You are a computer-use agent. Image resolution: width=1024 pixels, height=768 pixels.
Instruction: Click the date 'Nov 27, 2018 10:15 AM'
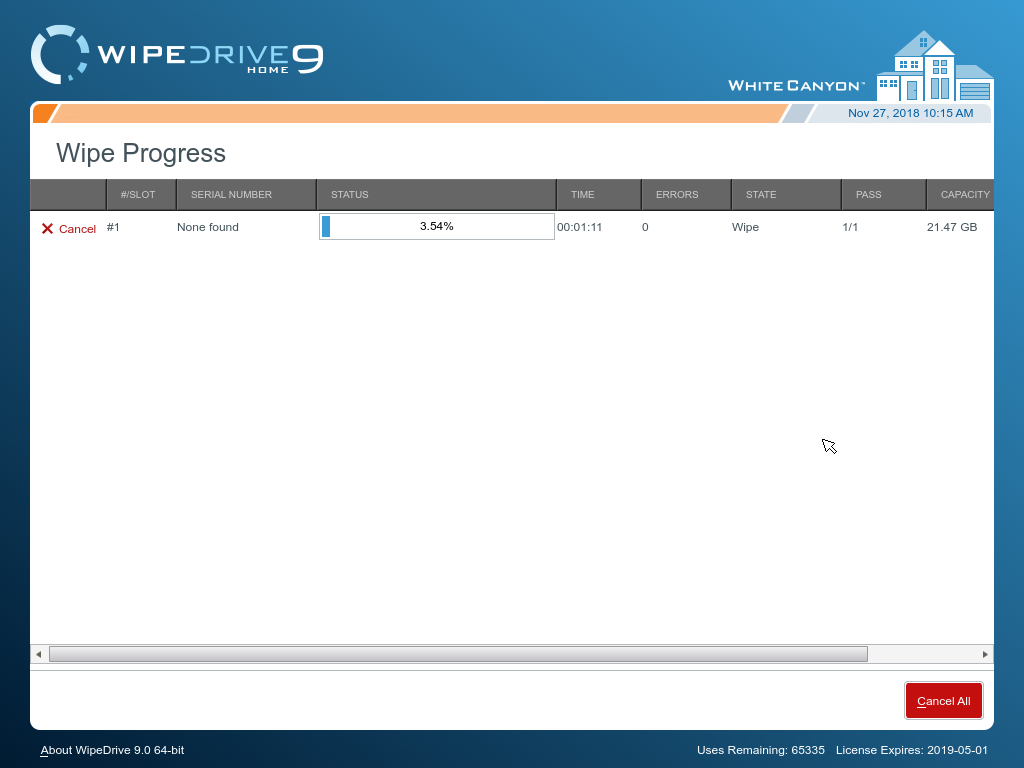pos(910,113)
